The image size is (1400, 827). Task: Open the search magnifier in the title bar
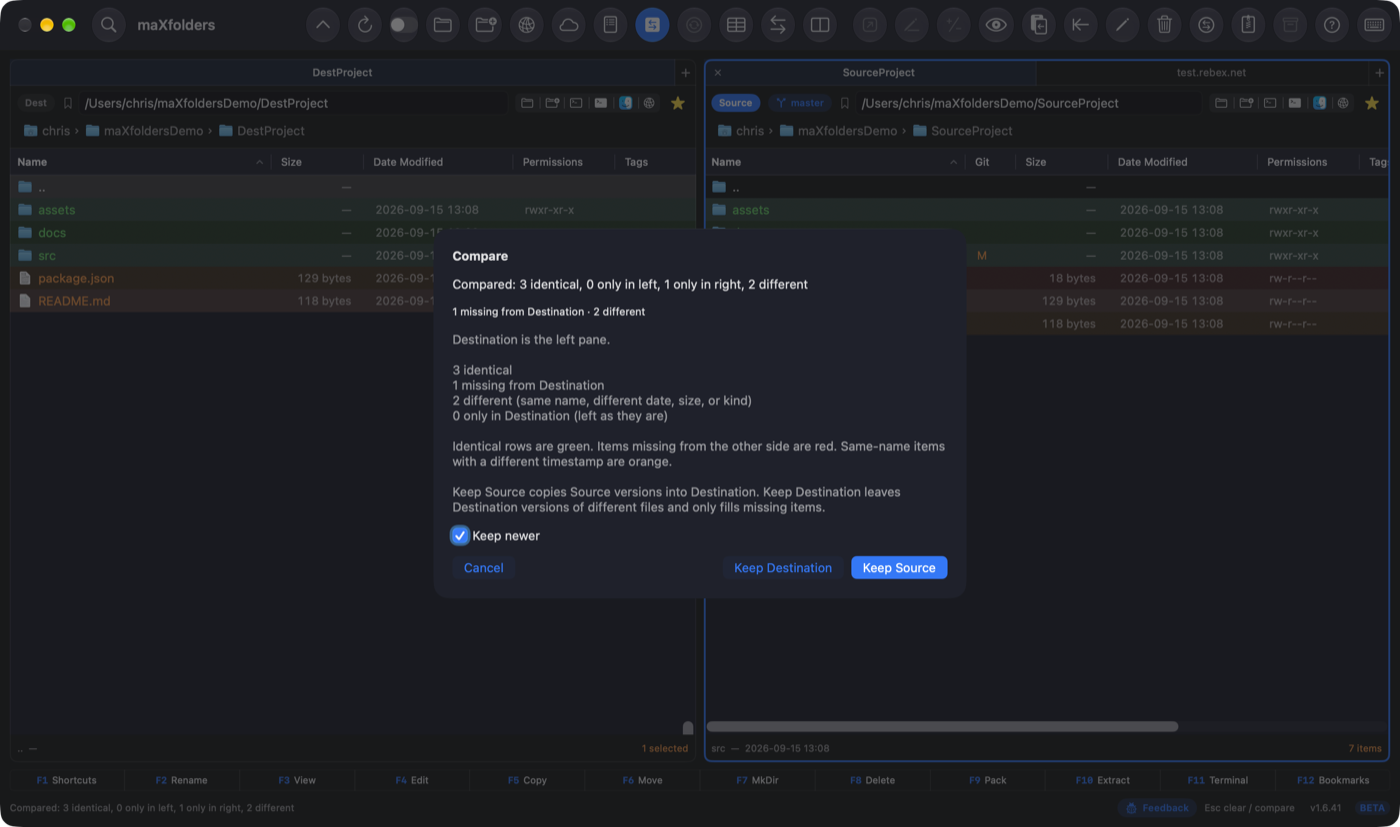109,25
